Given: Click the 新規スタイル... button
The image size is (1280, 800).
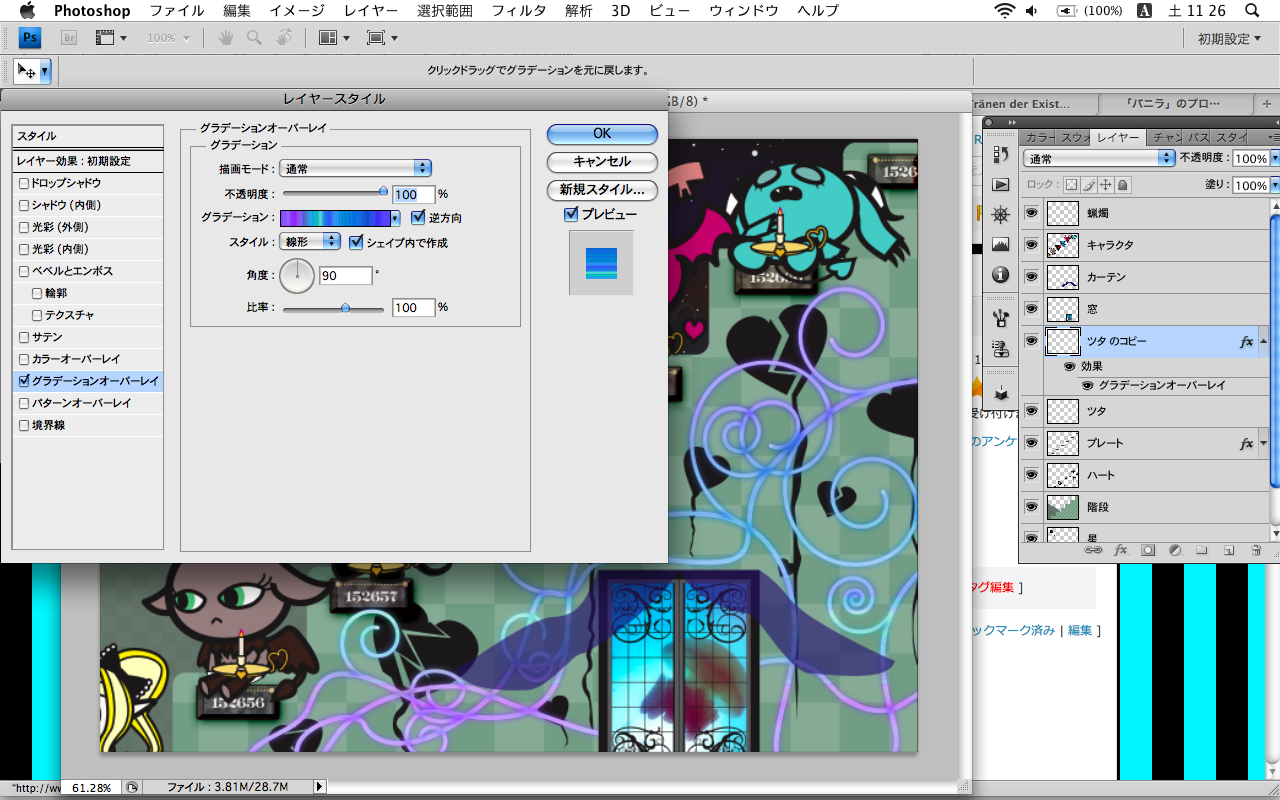Looking at the screenshot, I should tap(602, 189).
